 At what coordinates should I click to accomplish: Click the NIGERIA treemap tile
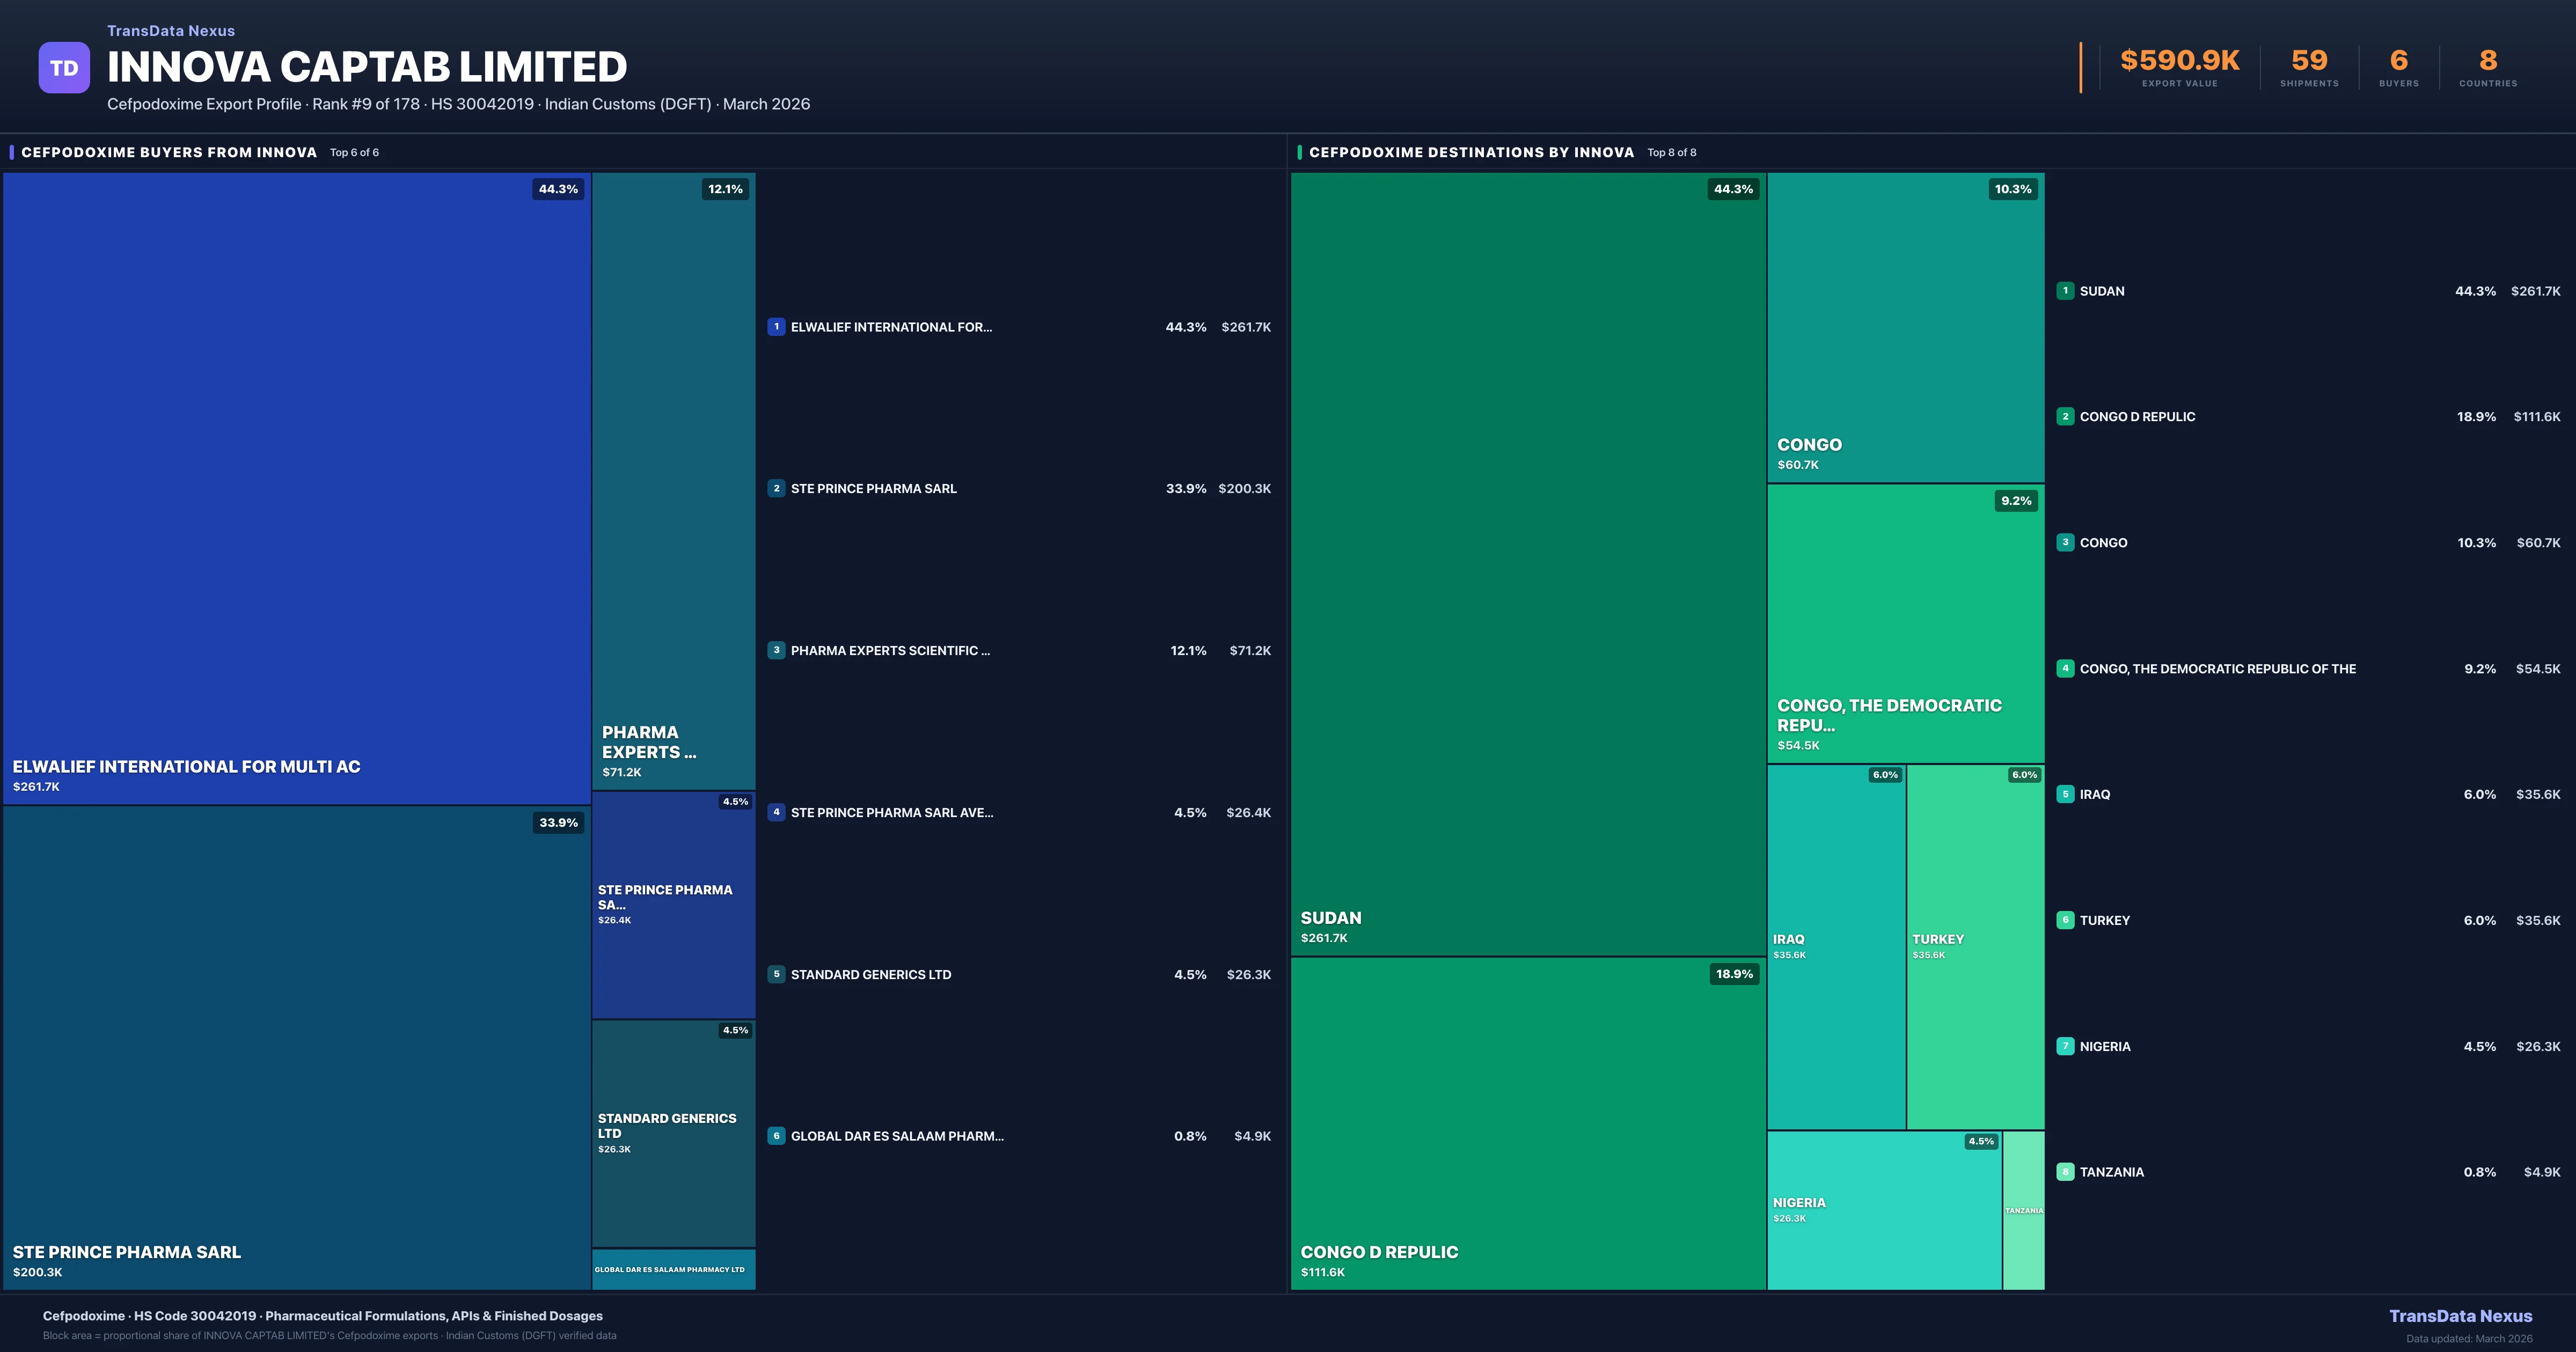1884,1210
